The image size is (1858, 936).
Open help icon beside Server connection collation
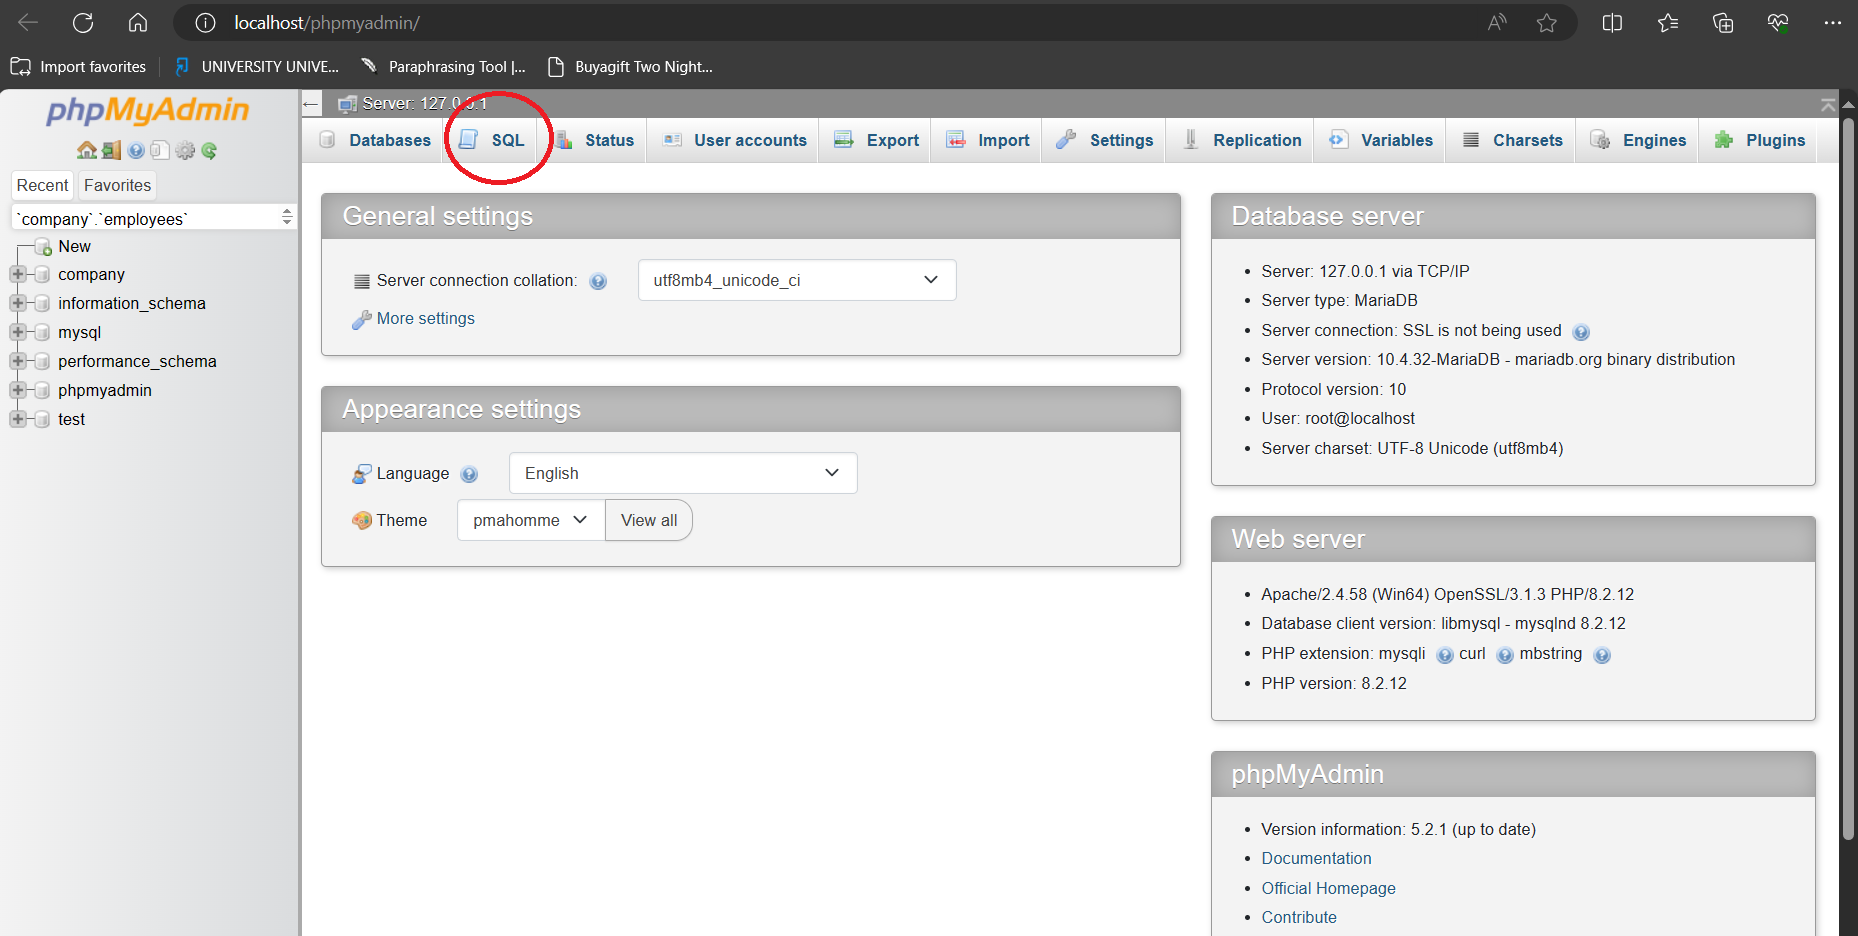click(x=598, y=281)
